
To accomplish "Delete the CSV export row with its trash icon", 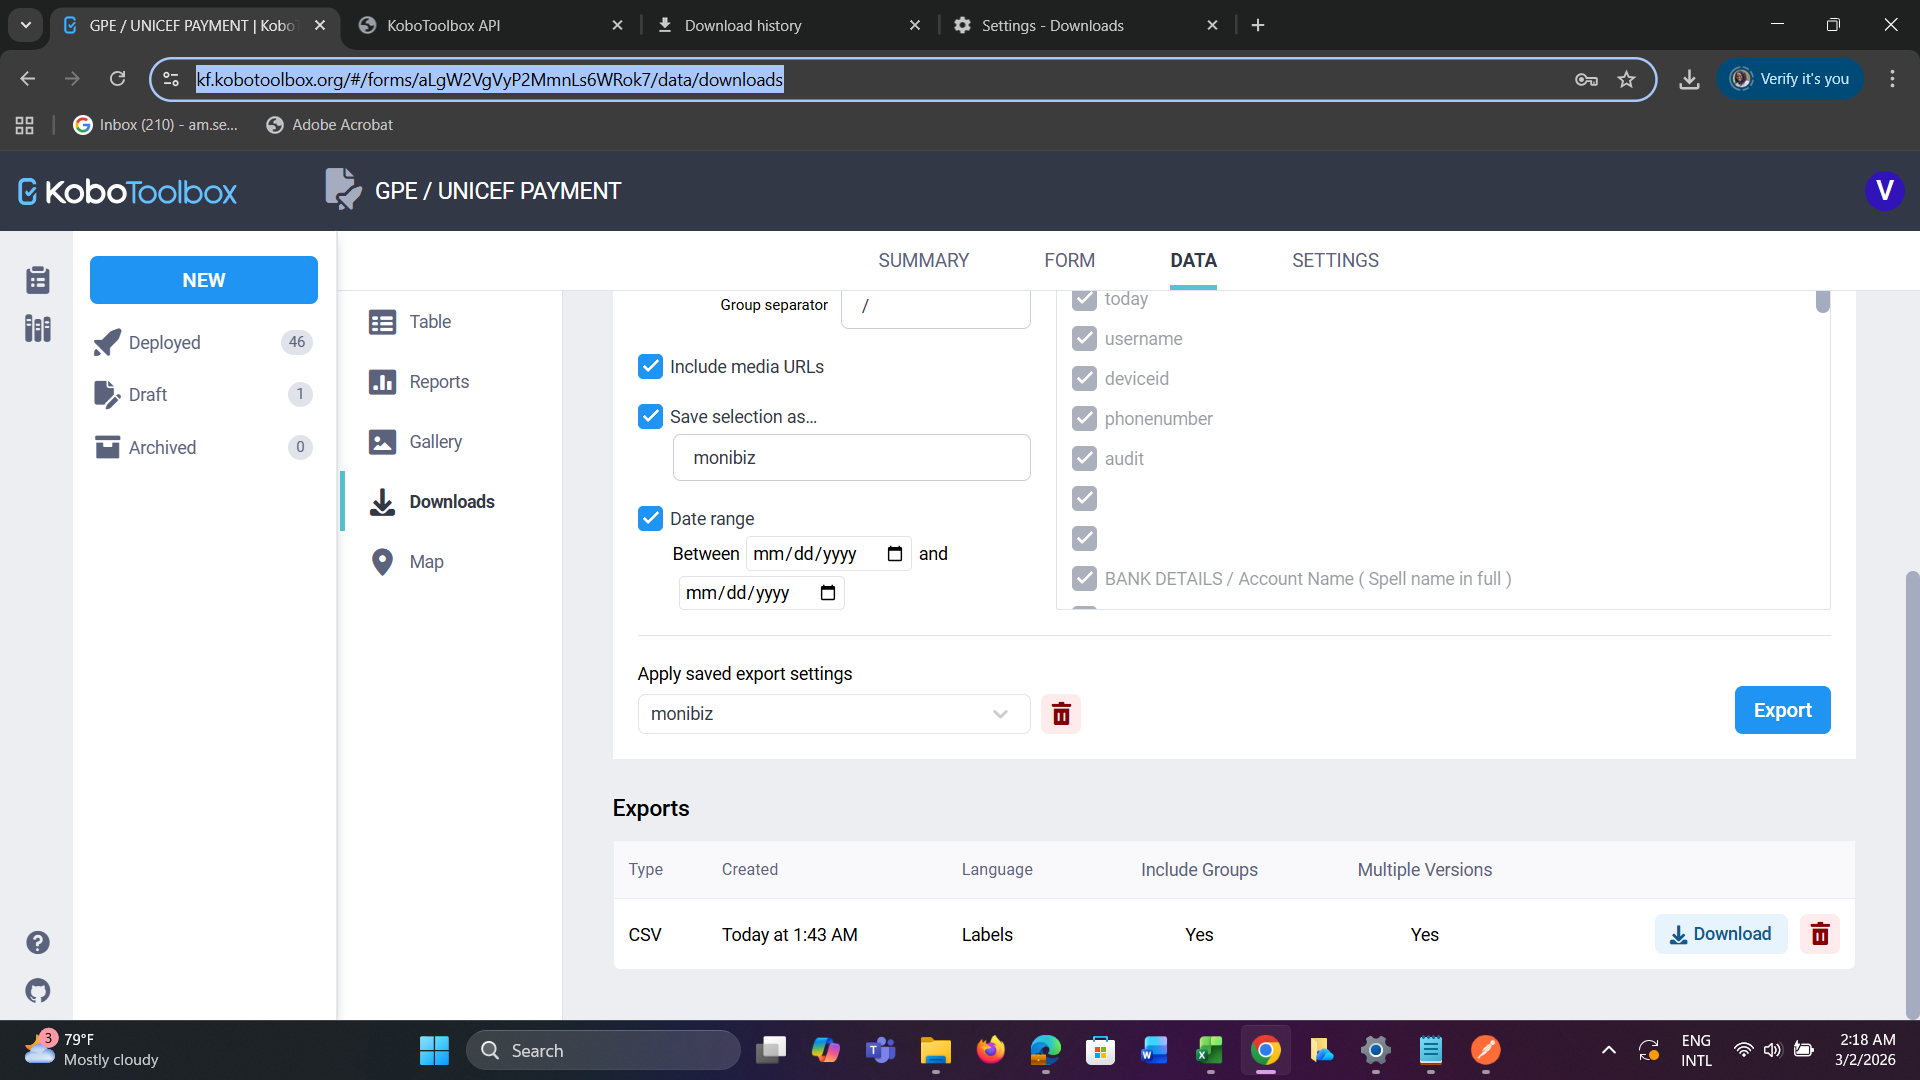I will coord(1820,934).
